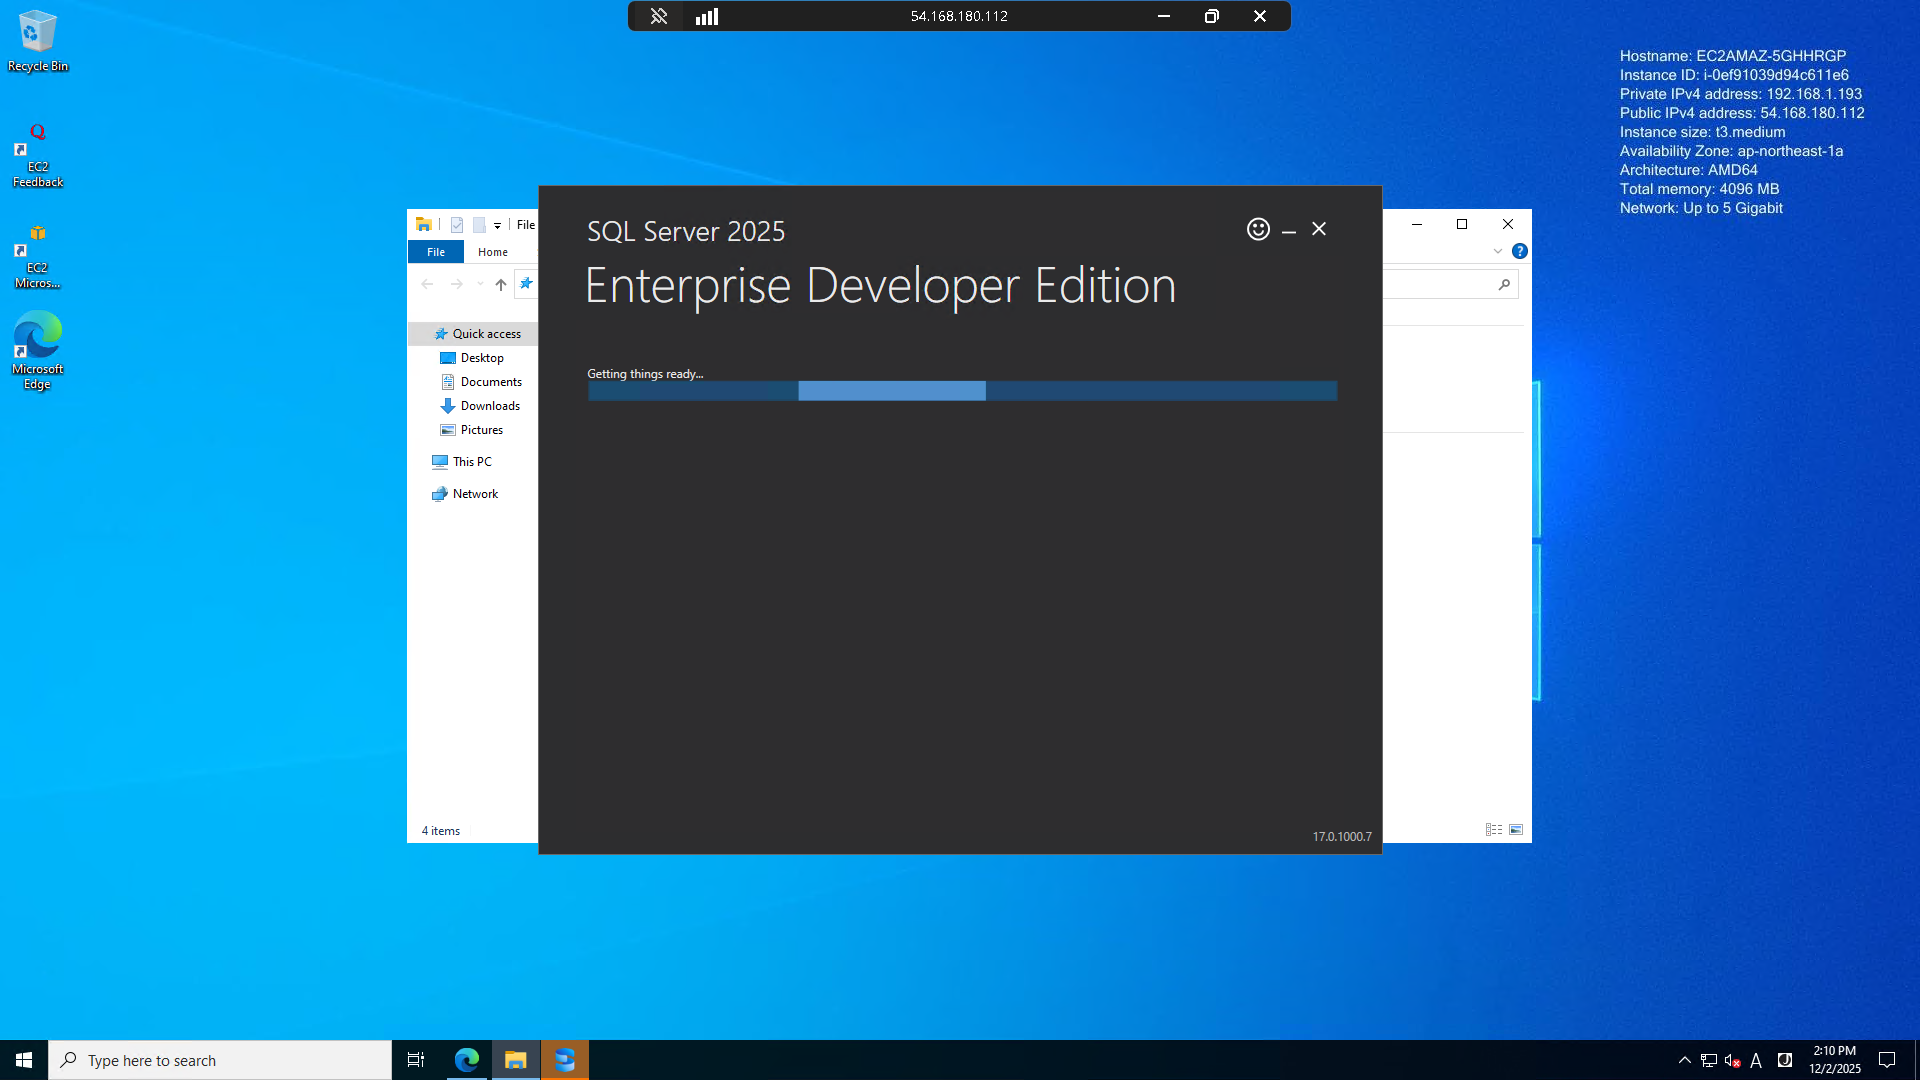Open the Home ribbon tab
Image resolution: width=1920 pixels, height=1080 pixels.
point(492,252)
